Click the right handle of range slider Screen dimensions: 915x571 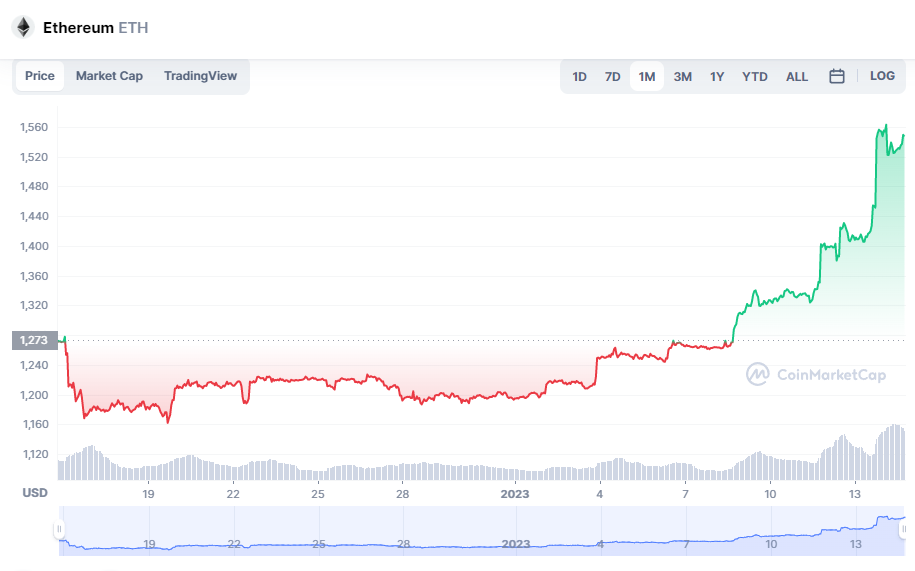904,529
